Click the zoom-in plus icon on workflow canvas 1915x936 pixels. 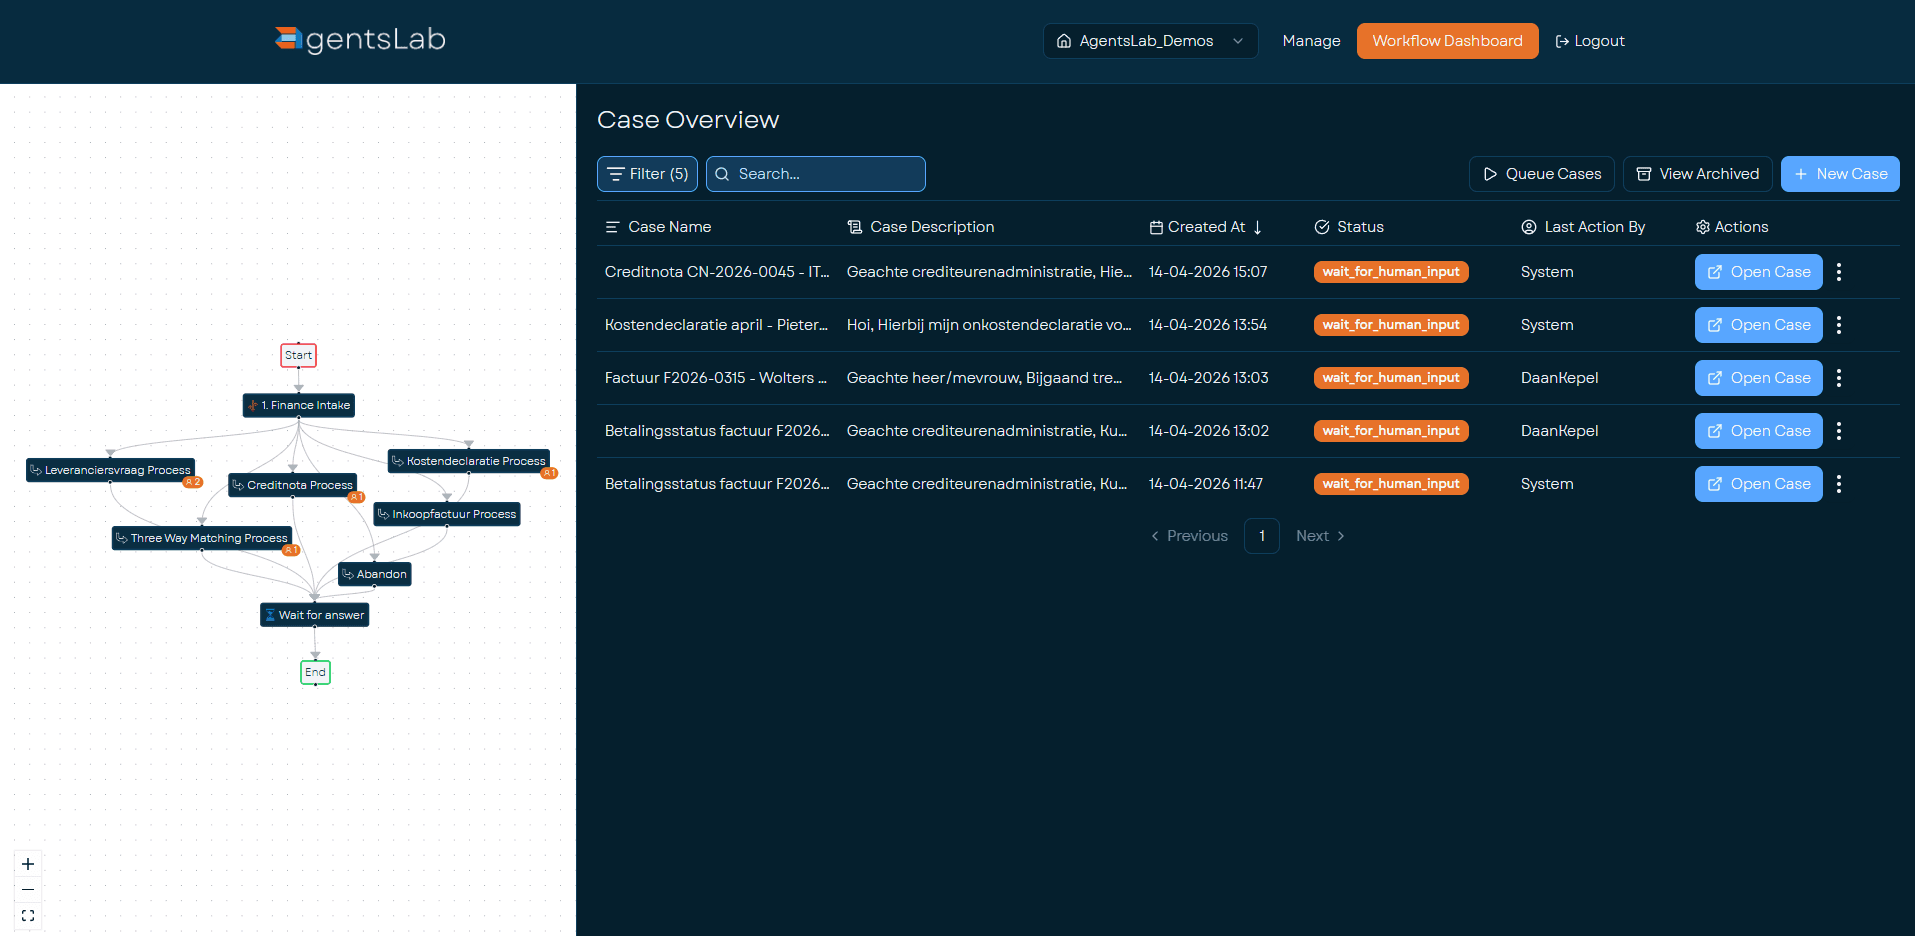(27, 863)
